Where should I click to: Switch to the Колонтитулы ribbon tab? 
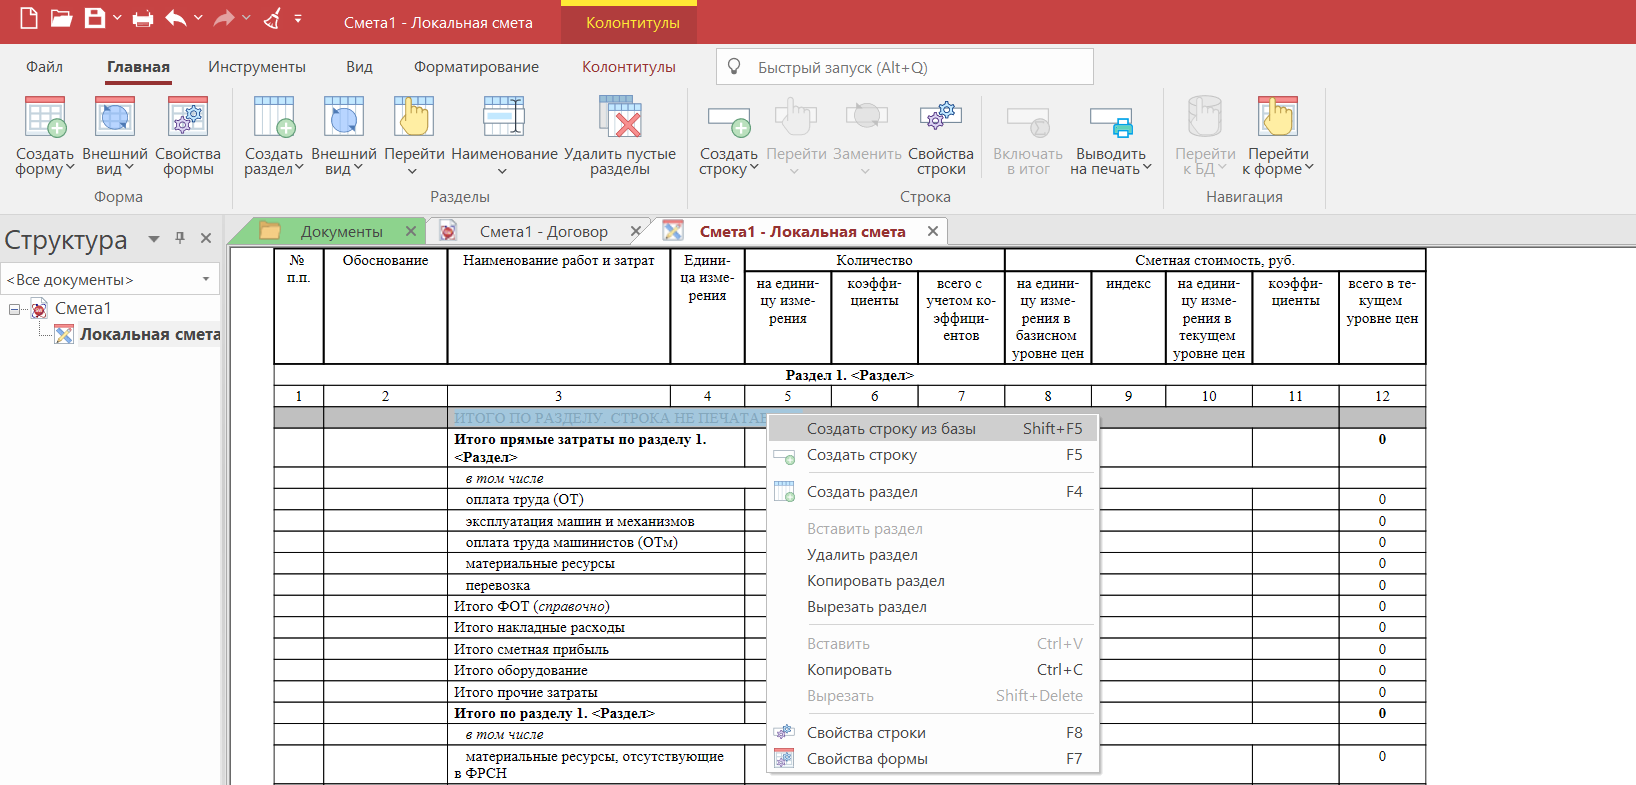pos(629,67)
